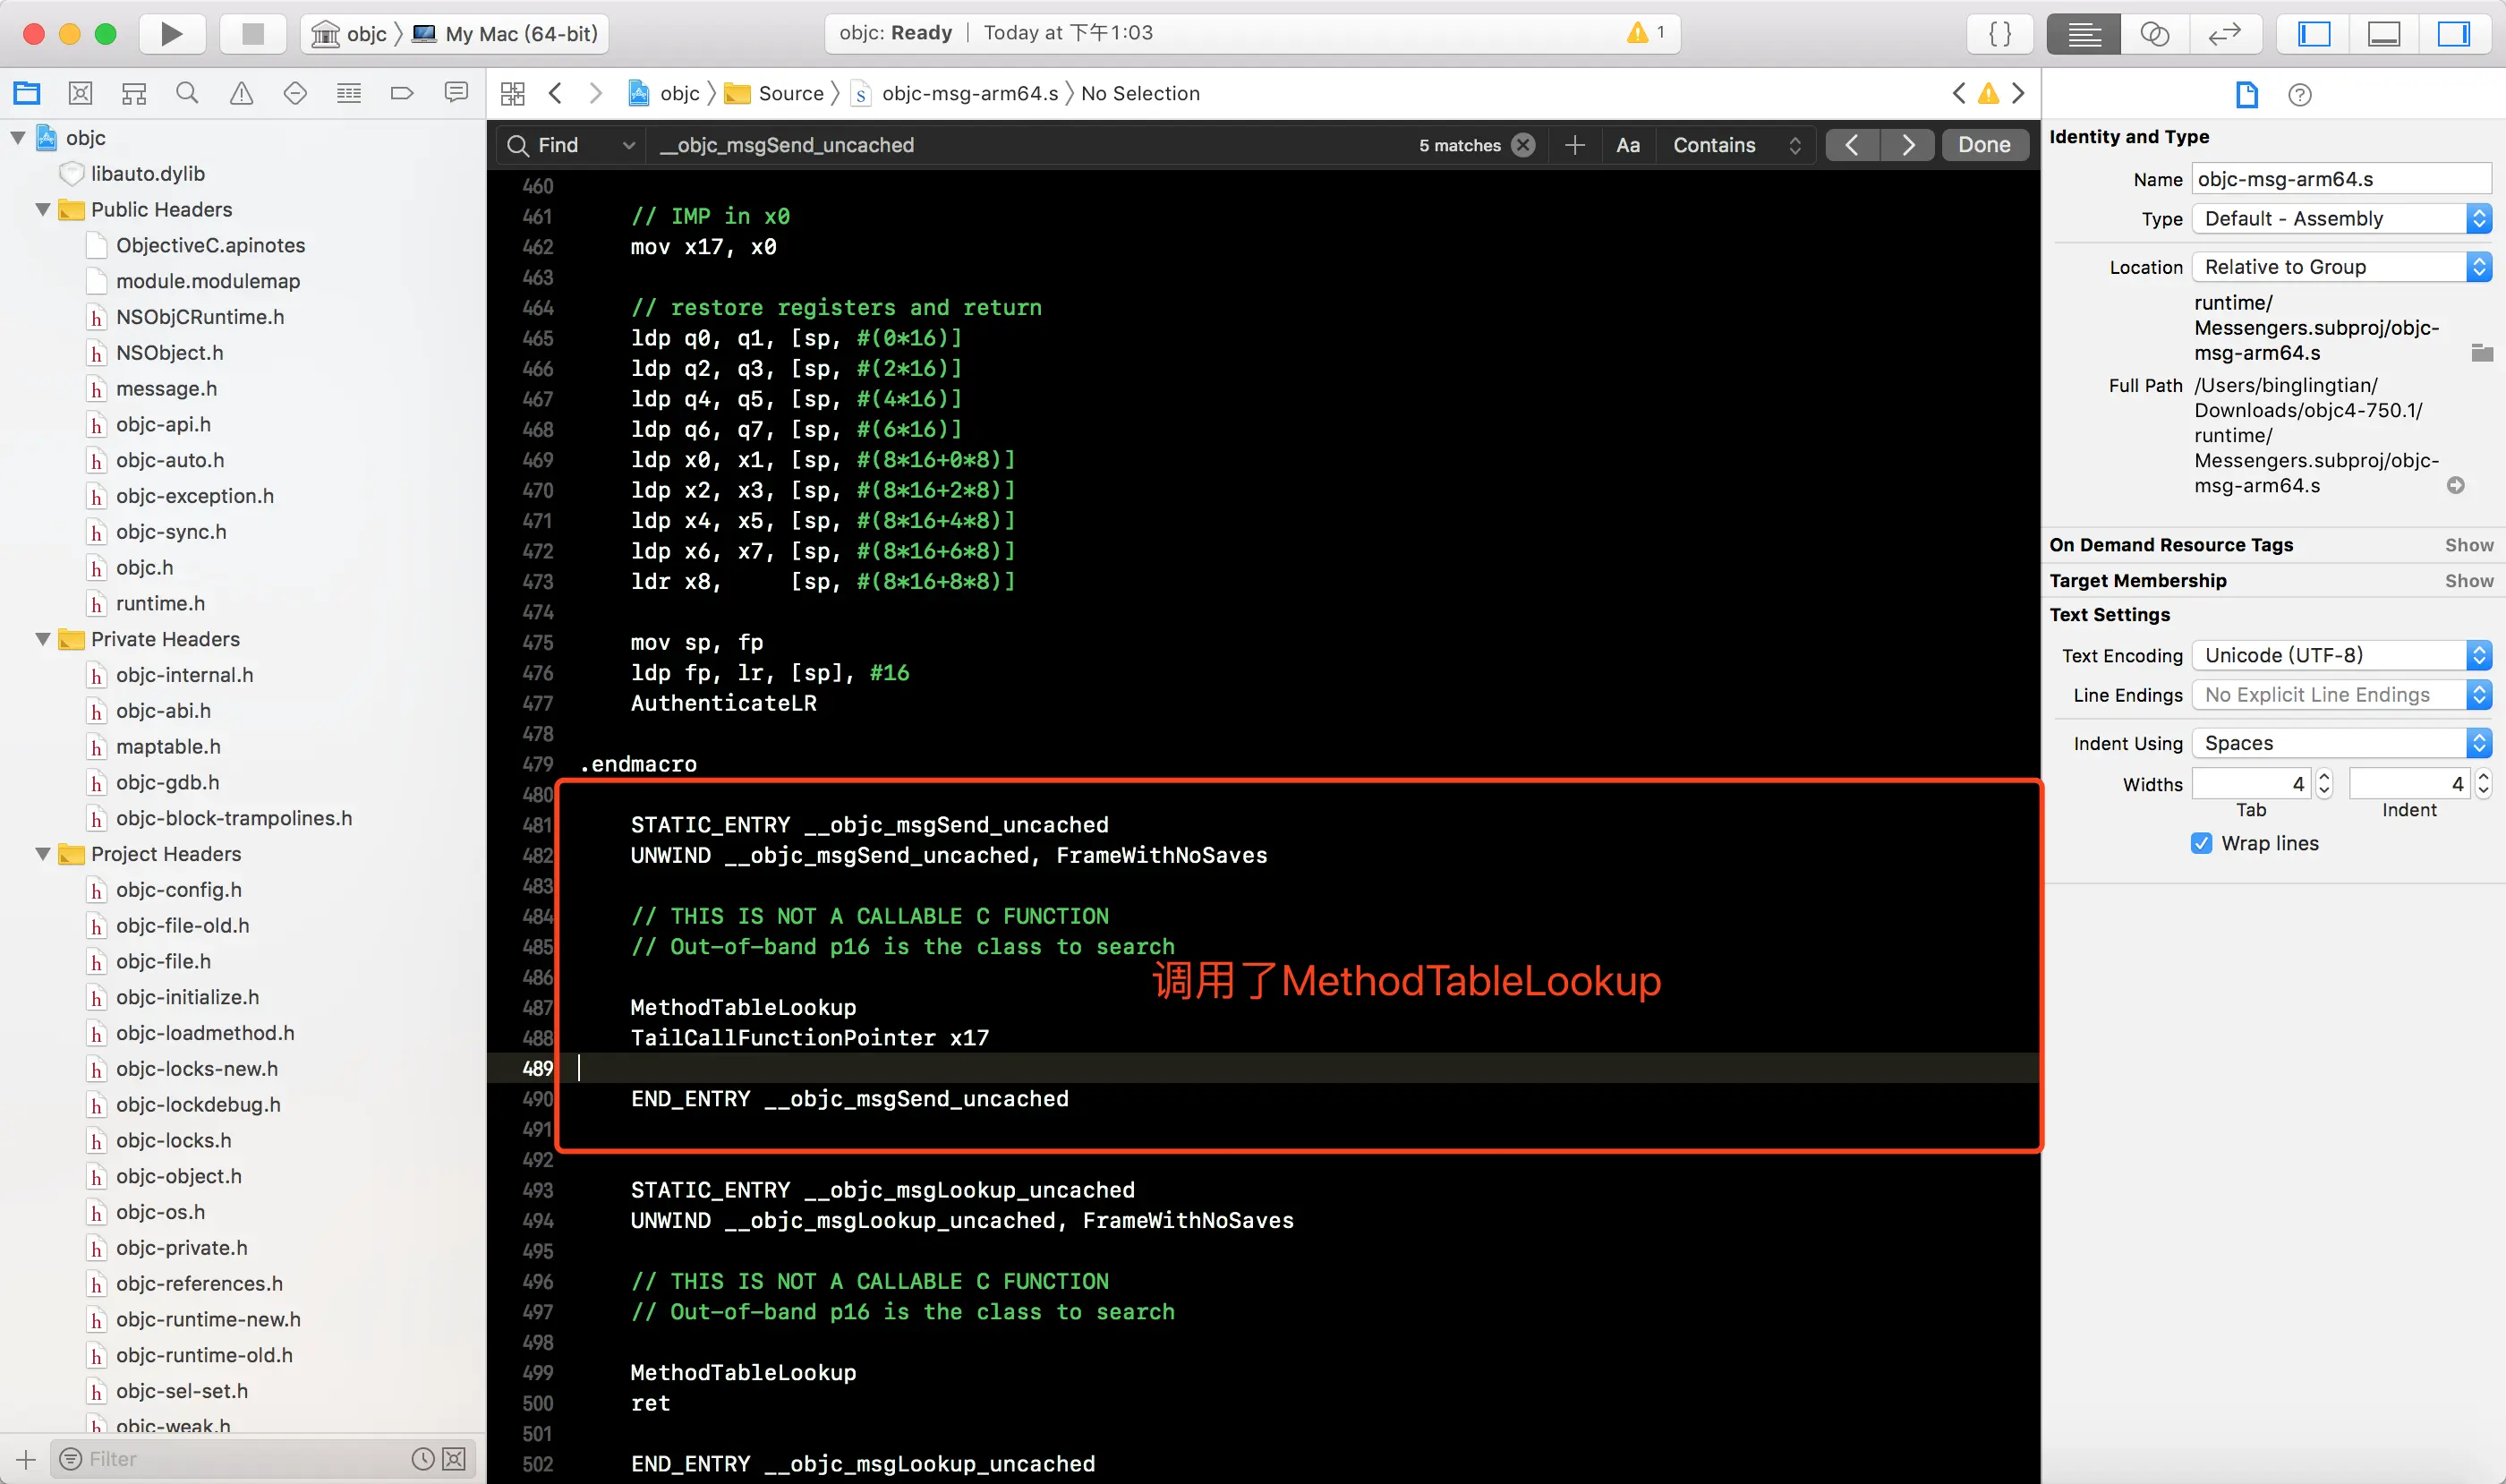
Task: Click the Run (play) button
Action: (x=171, y=34)
